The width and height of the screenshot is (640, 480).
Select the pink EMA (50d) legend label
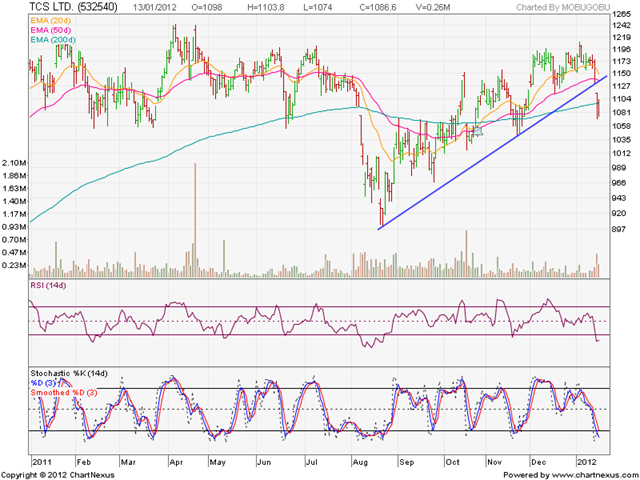pos(51,30)
